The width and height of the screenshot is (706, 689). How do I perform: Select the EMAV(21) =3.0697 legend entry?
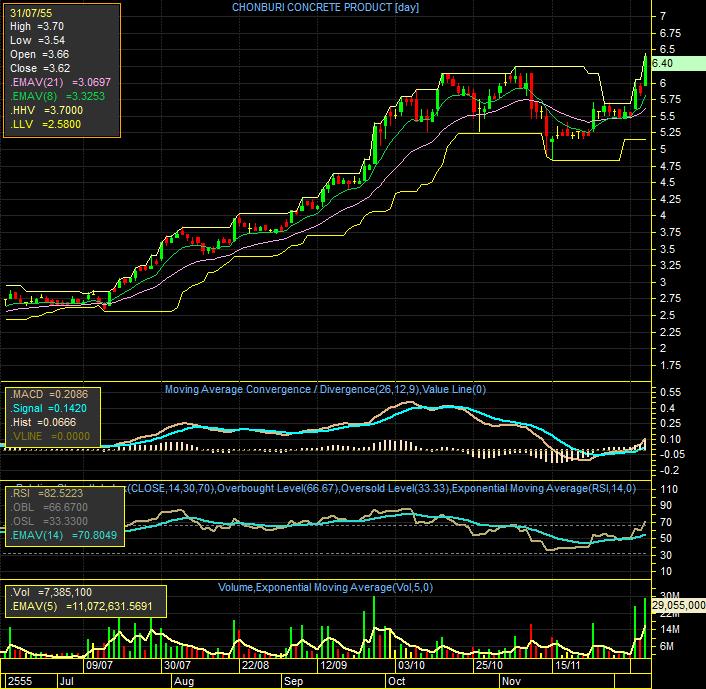coord(60,82)
